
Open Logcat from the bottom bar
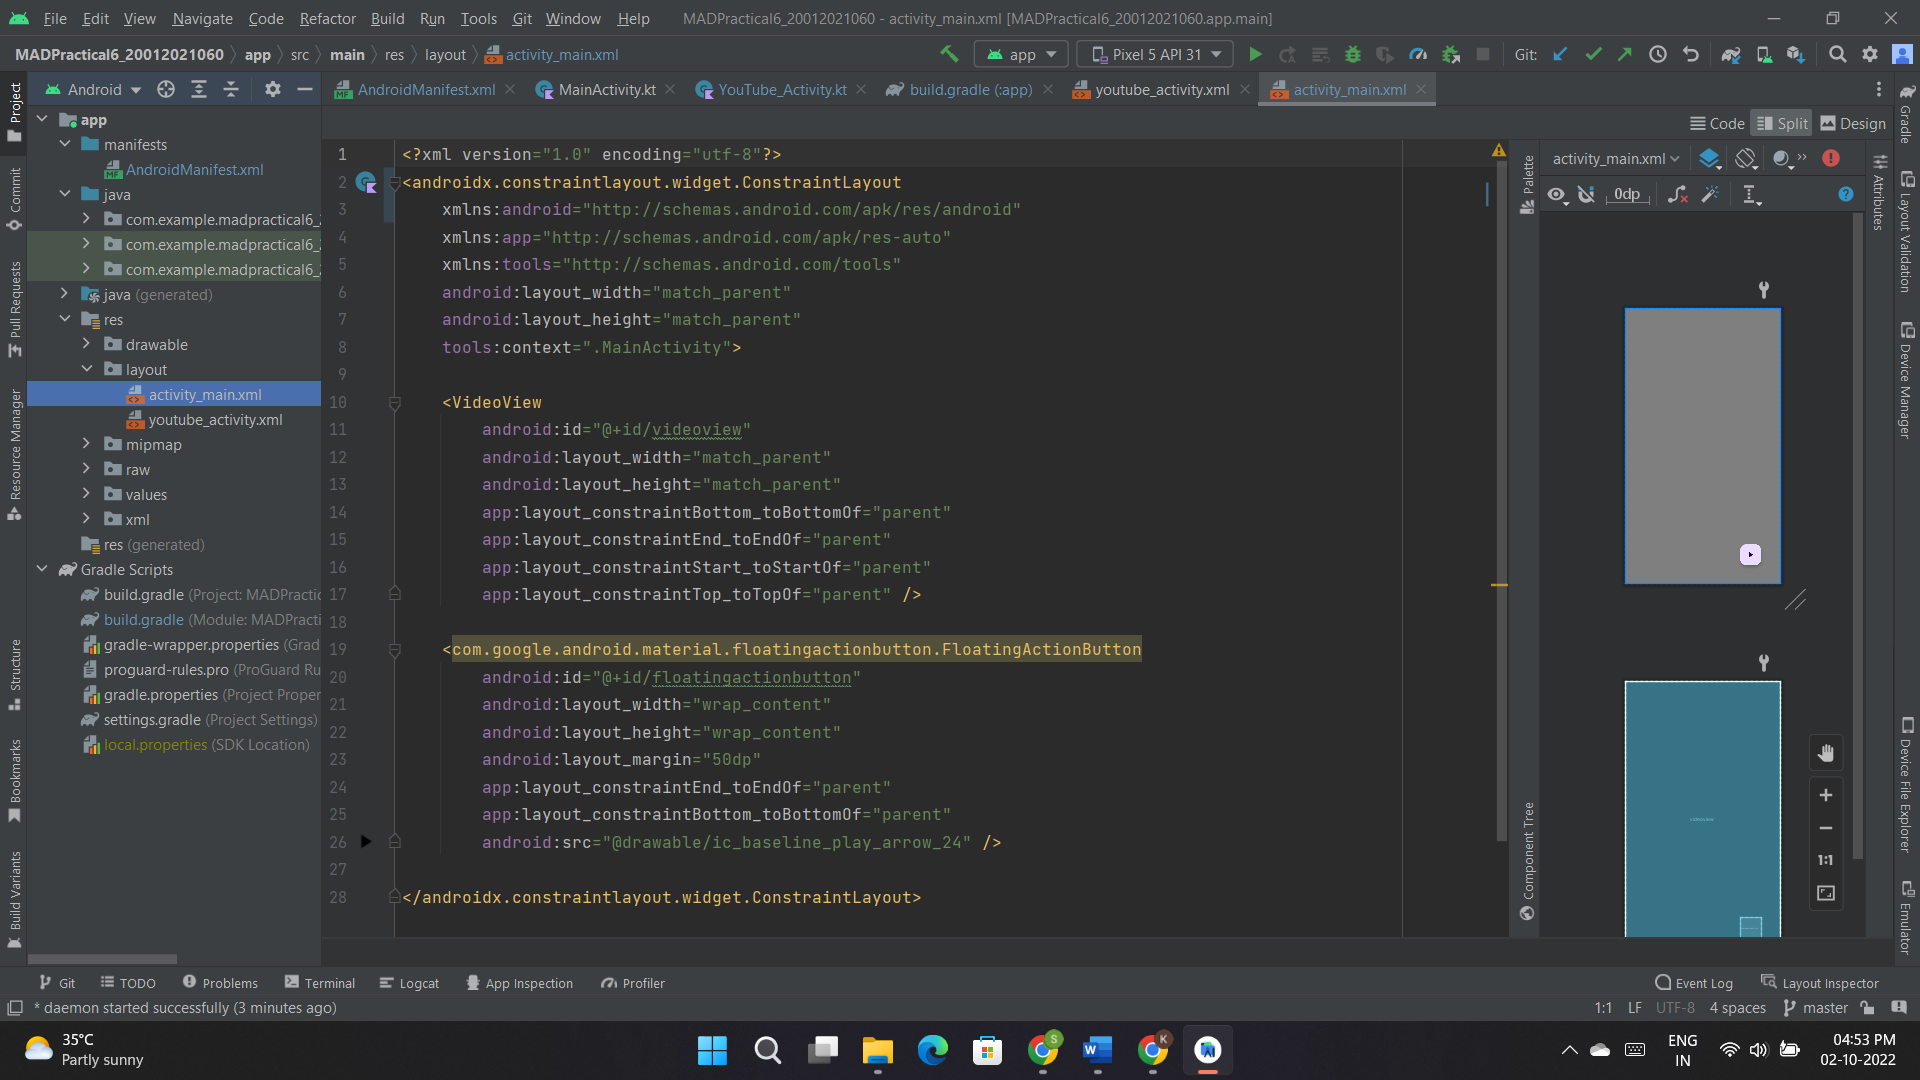pyautogui.click(x=410, y=983)
